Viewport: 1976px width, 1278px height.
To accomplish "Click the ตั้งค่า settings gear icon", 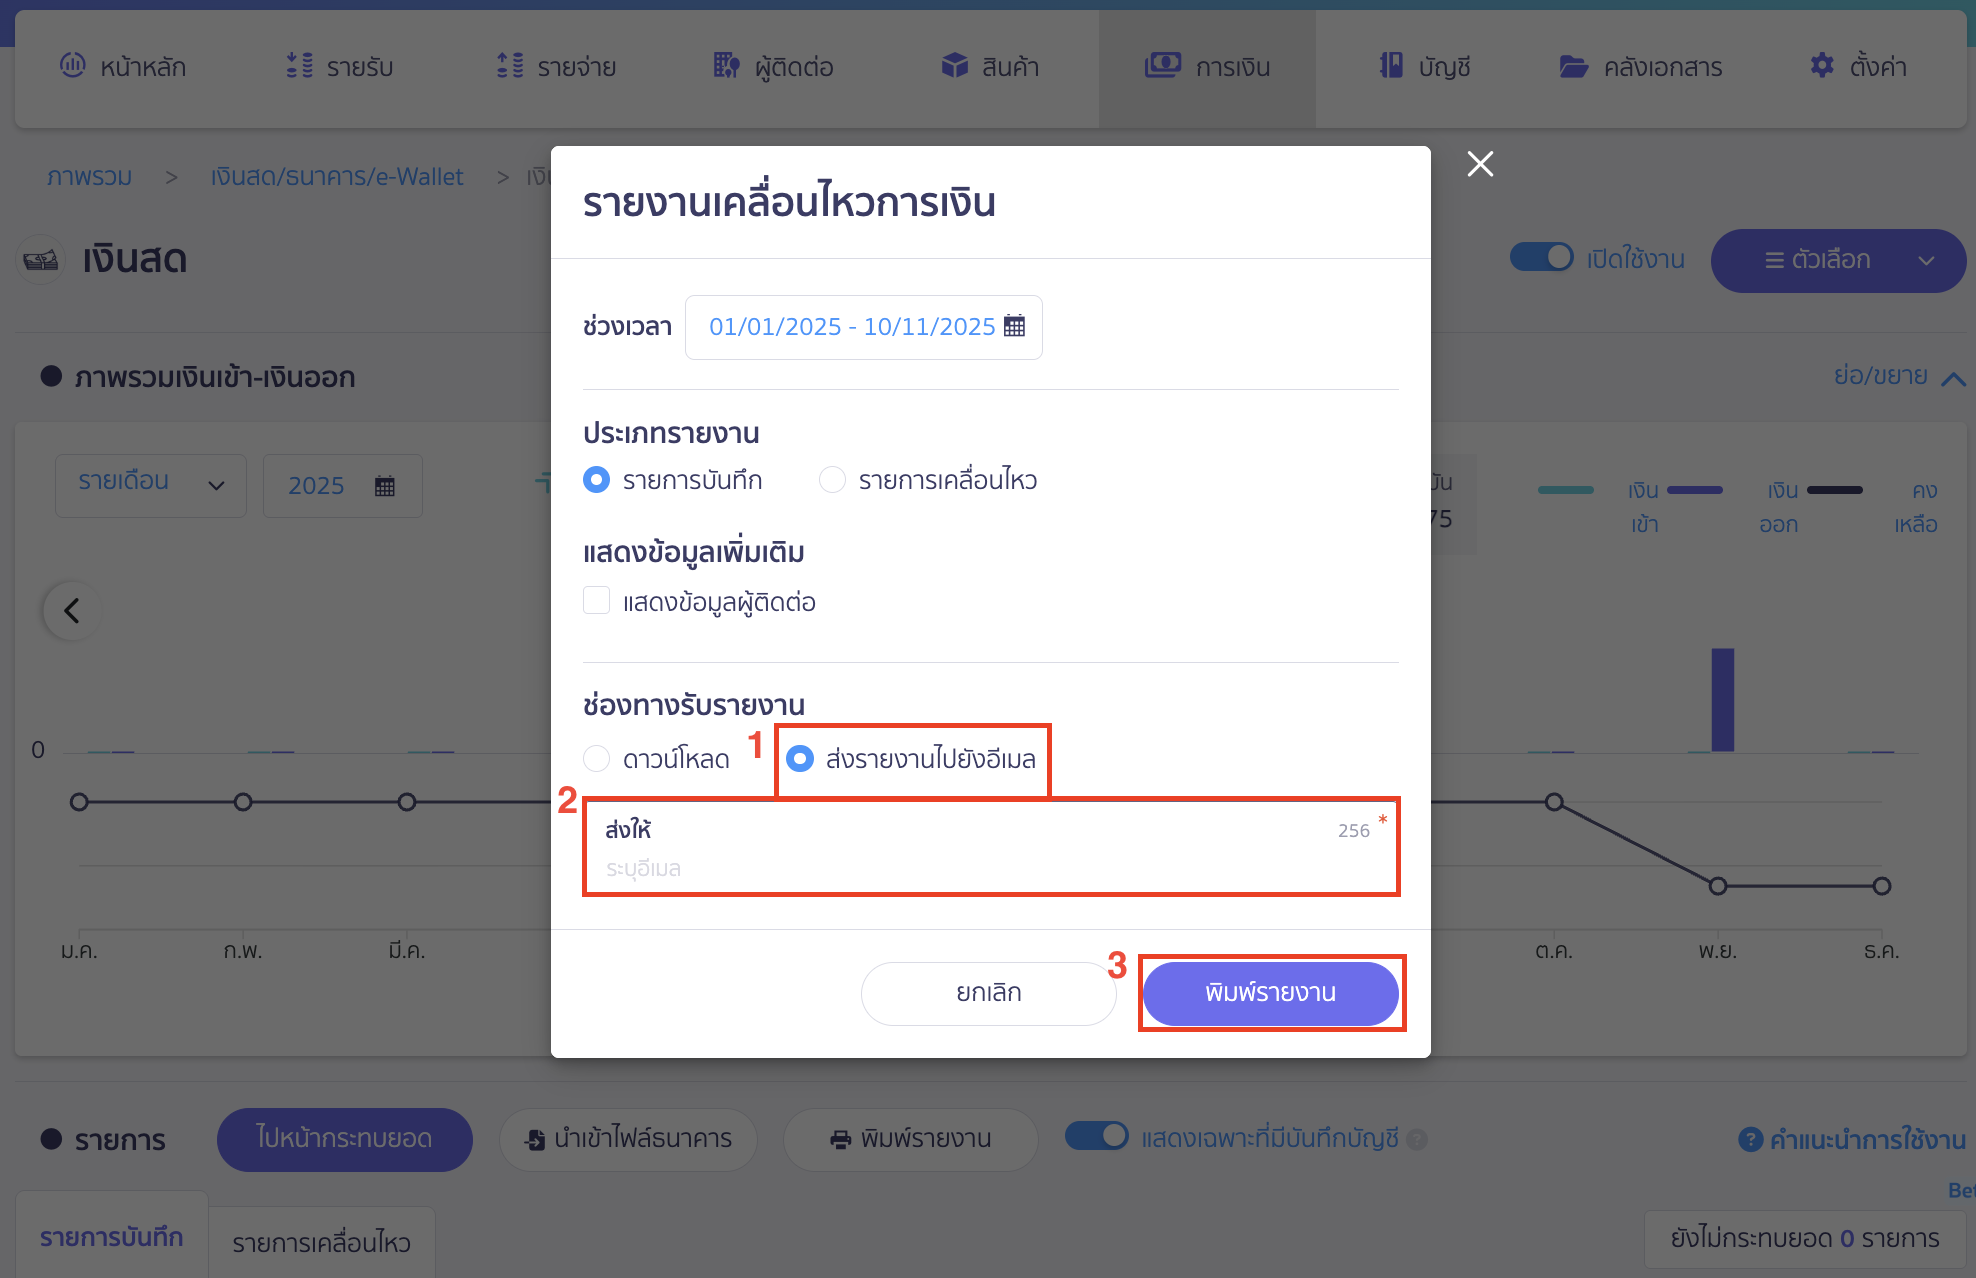I will coord(1822,66).
